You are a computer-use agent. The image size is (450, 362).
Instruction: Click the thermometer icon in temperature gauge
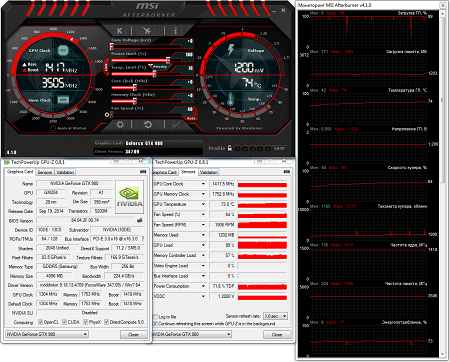[230, 99]
